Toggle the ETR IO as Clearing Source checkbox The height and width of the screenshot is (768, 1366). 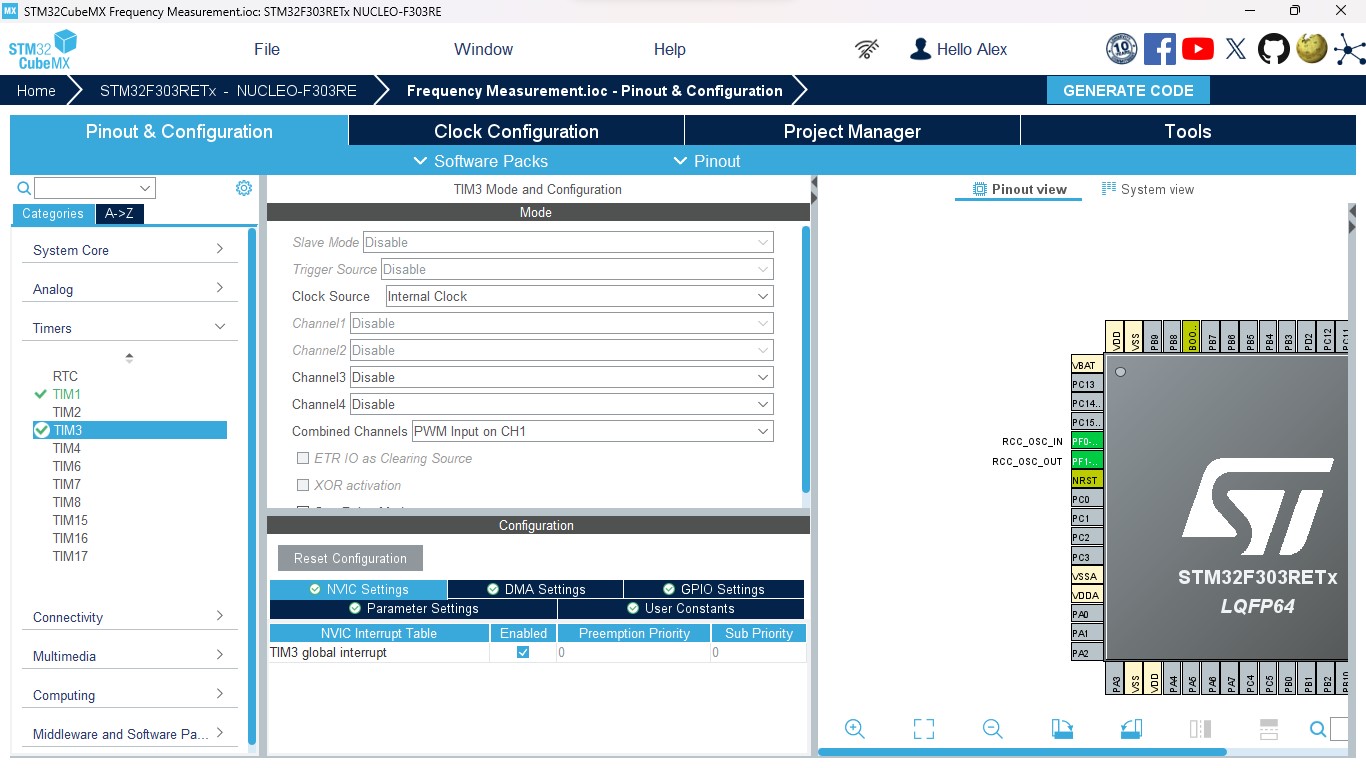coord(303,458)
